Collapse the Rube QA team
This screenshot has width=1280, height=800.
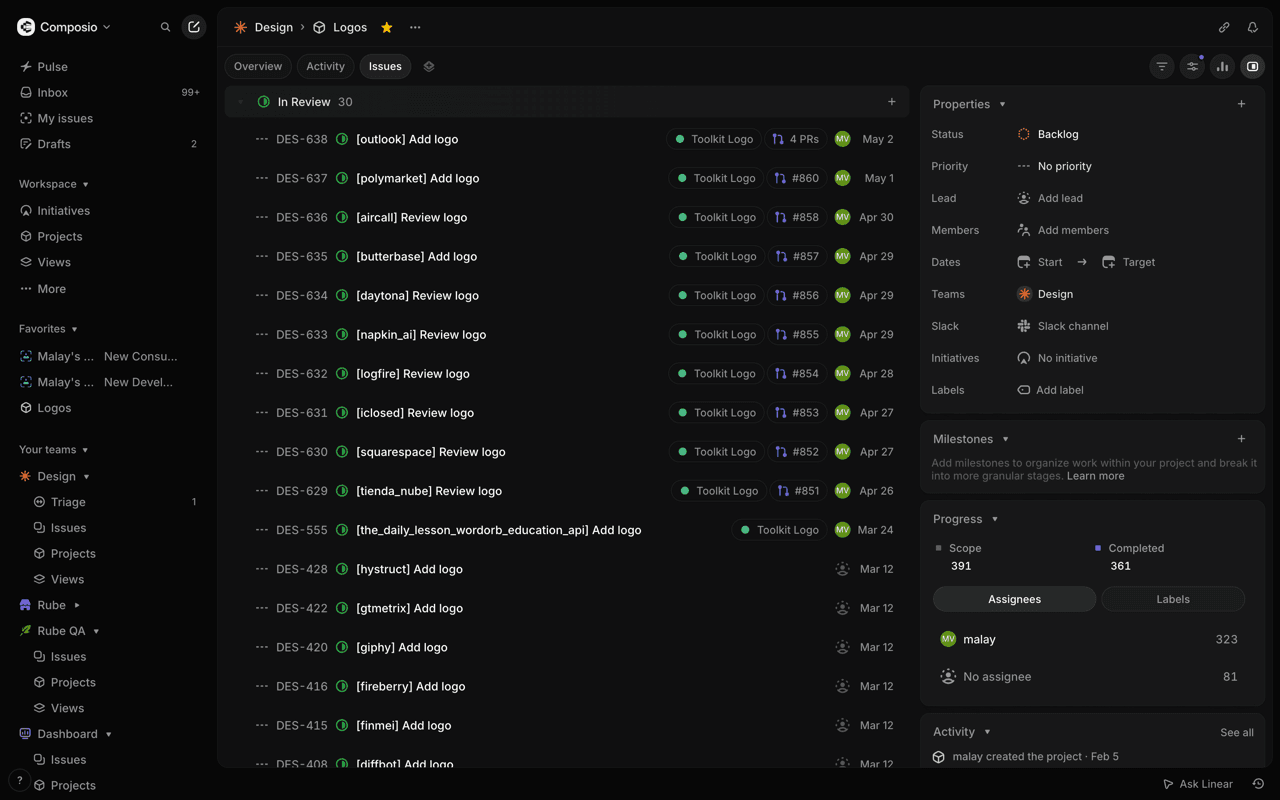coord(96,631)
